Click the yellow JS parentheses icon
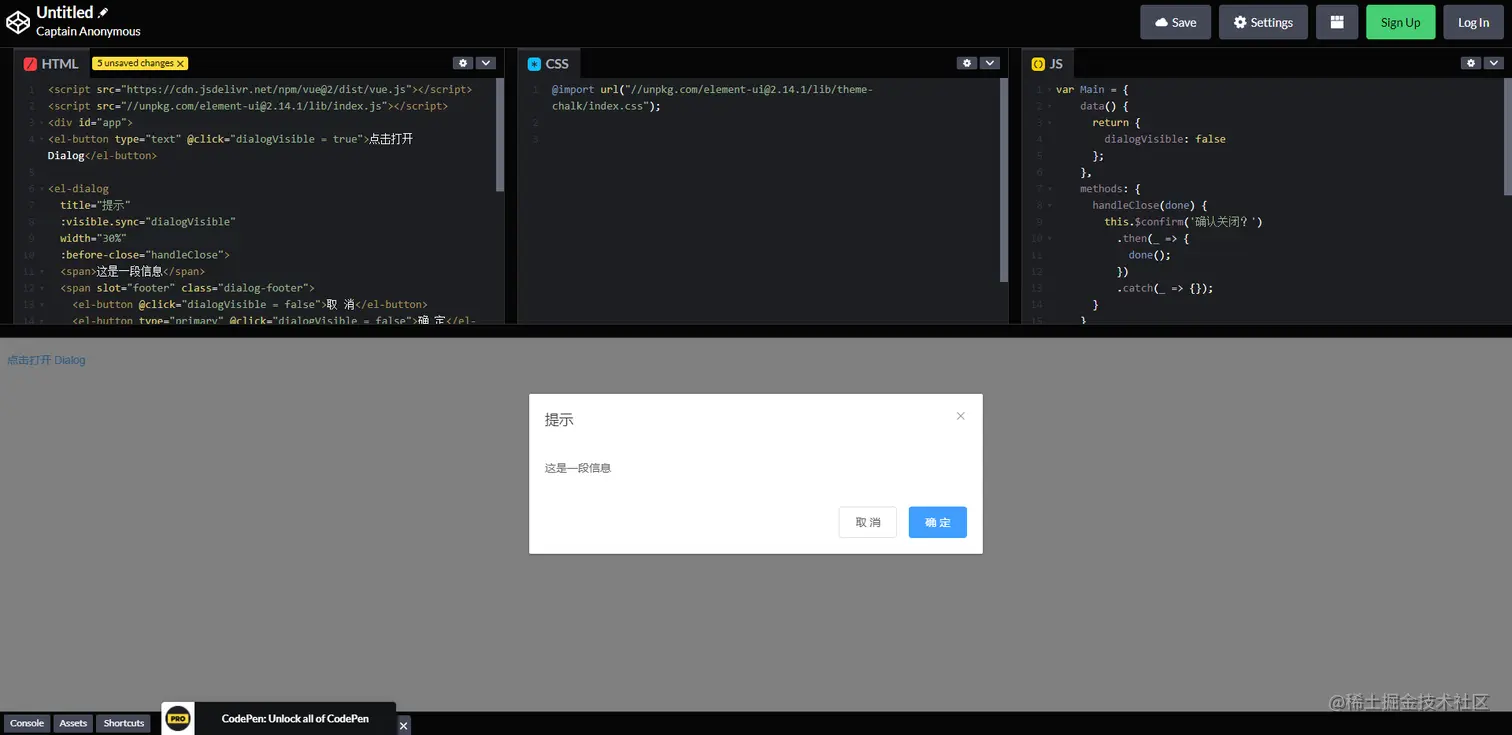Screen dimensions: 1512x735 (1038, 64)
